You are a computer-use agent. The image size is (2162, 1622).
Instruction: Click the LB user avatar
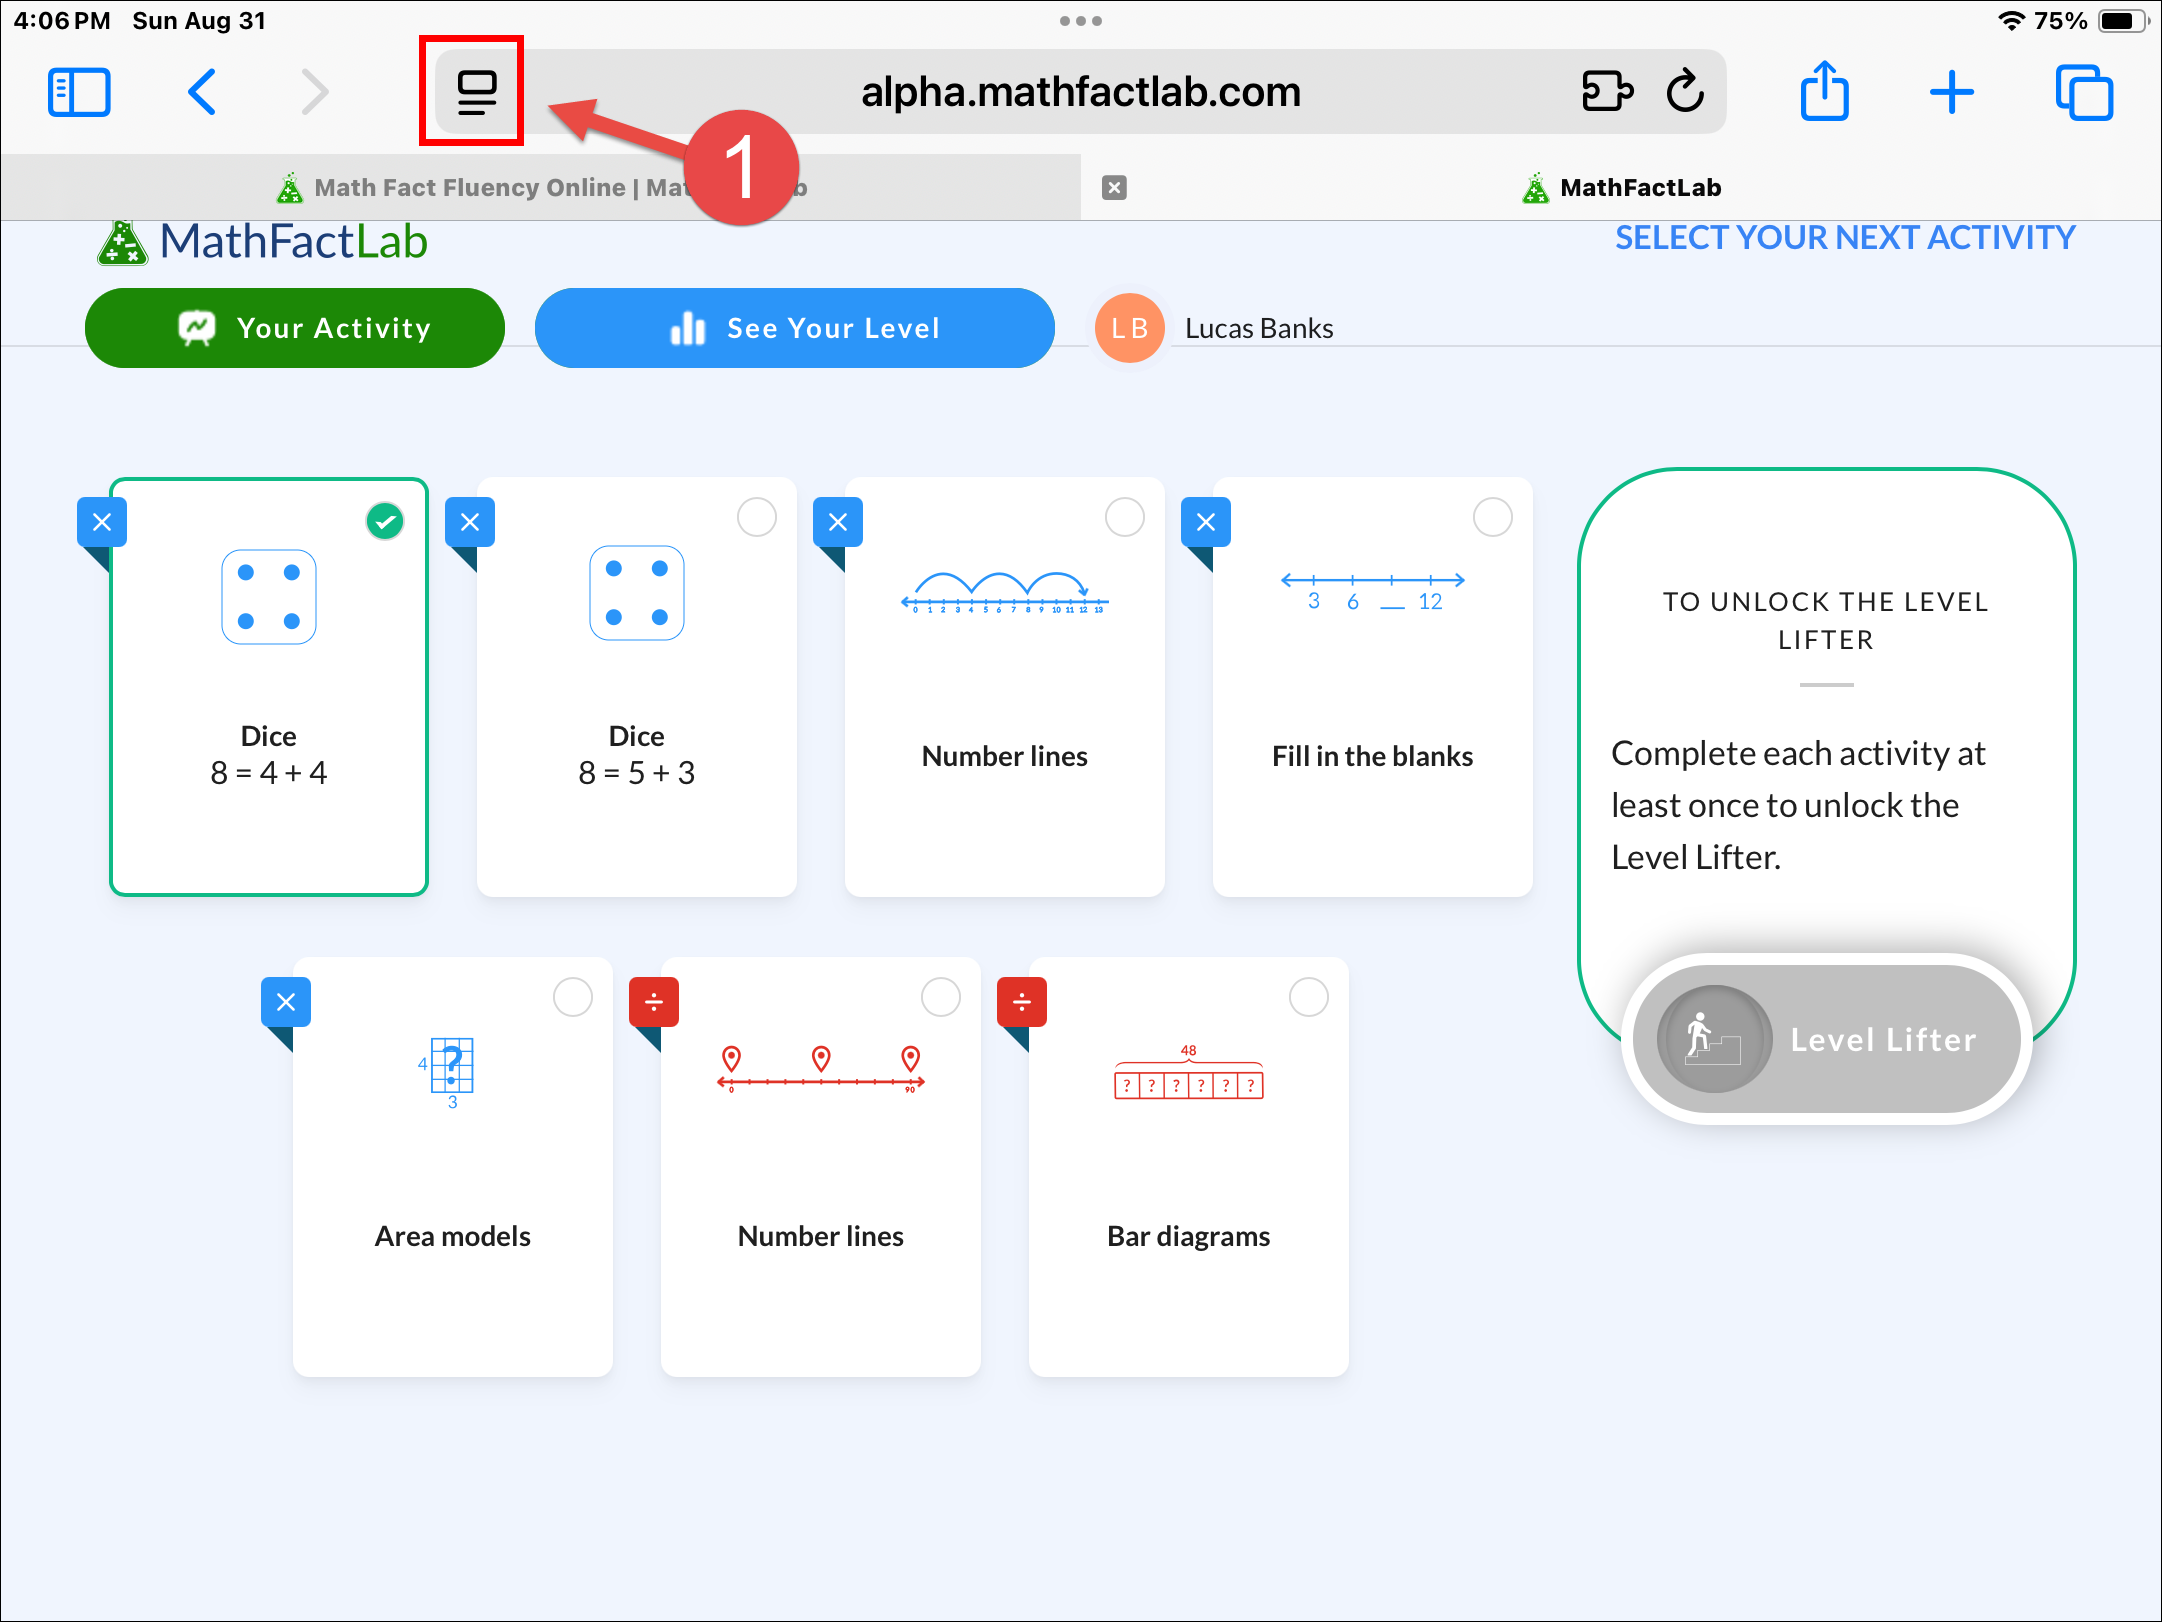pyautogui.click(x=1130, y=328)
